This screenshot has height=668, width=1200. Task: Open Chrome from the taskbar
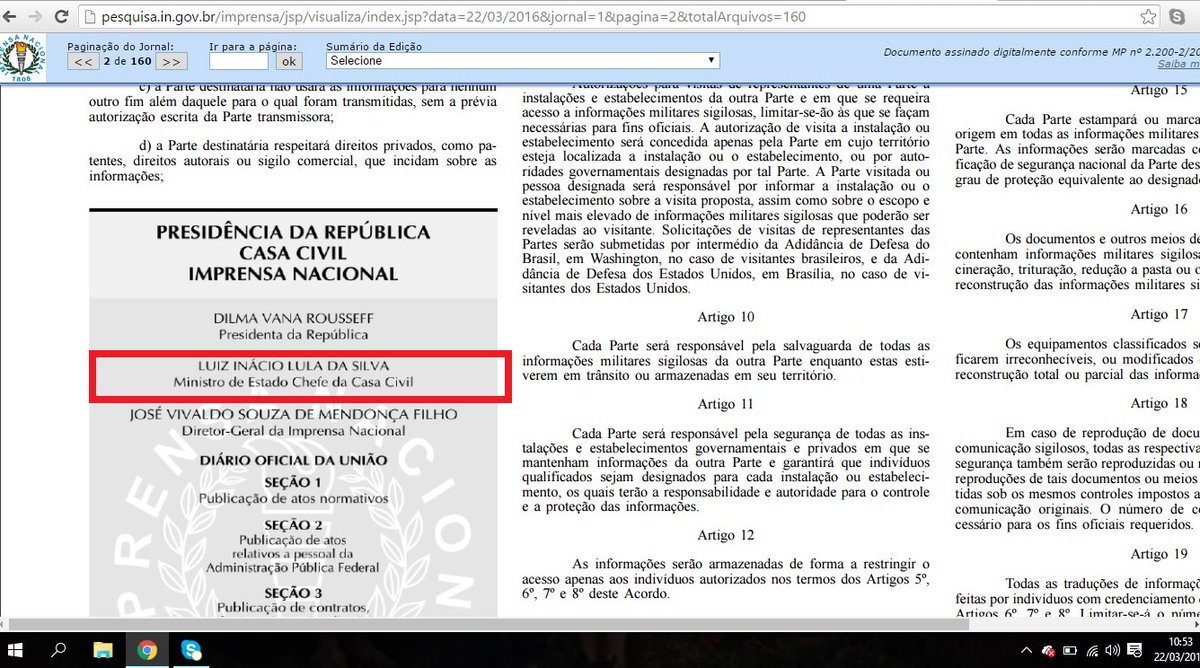coord(147,651)
